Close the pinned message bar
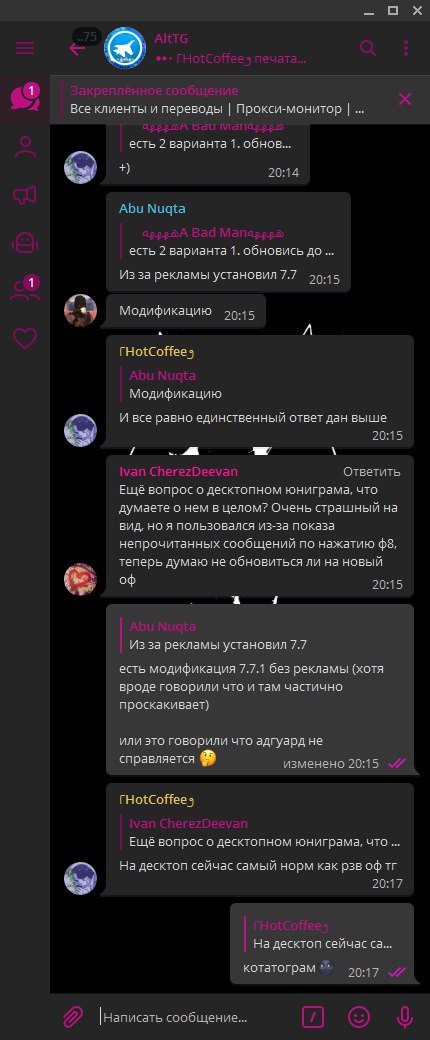Screen dimensions: 430x1040 point(405,99)
